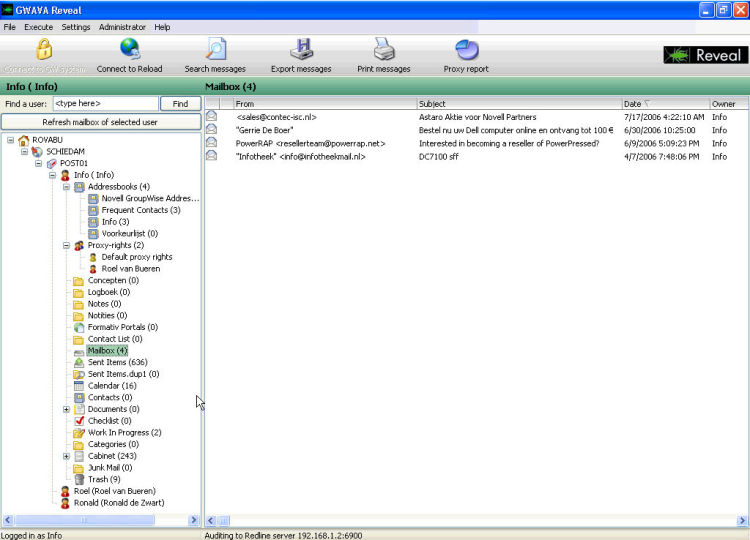Click the Checklist red checkmark icon
750x540 pixels.
[79, 421]
